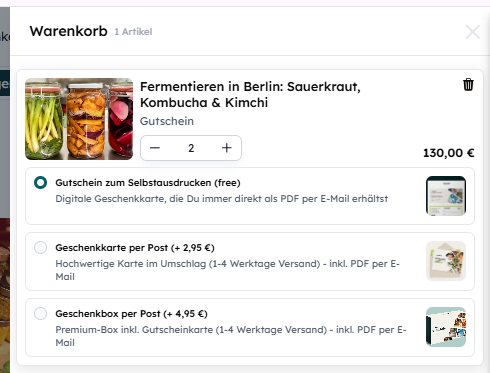Increase voucher quantity with the plus icon
The height and width of the screenshot is (373, 490).
pyautogui.click(x=227, y=148)
